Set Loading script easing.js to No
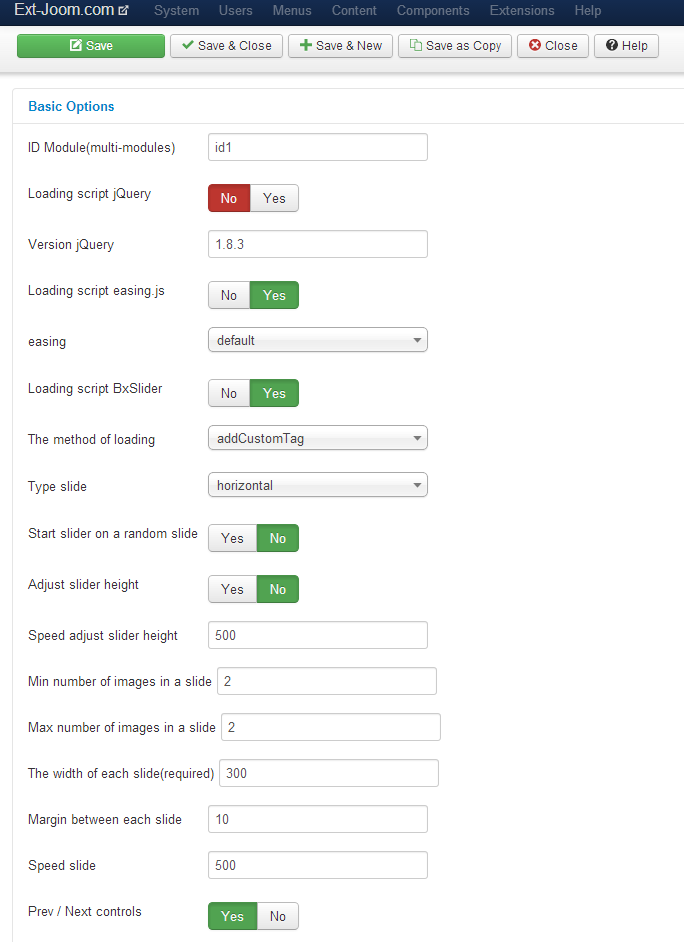Viewport: 684px width, 942px height. (229, 295)
